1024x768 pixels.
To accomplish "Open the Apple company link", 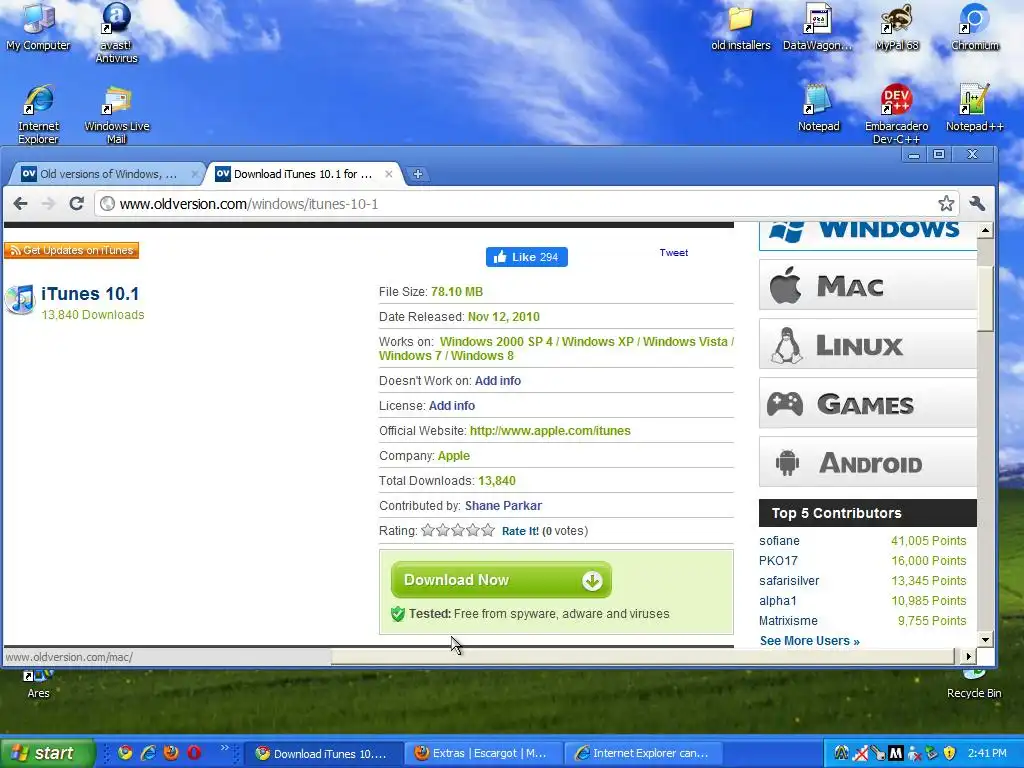I will point(454,456).
